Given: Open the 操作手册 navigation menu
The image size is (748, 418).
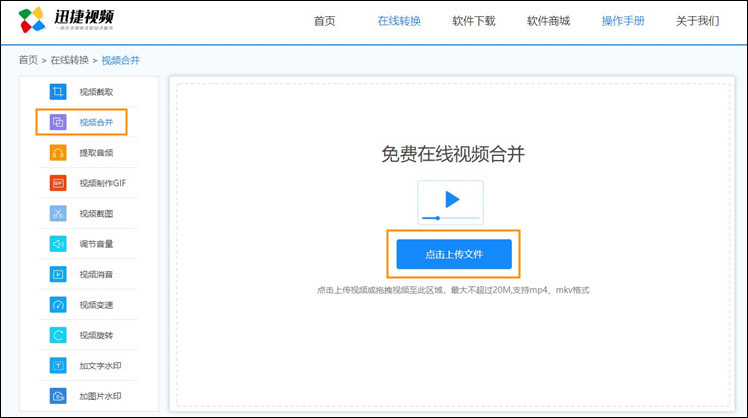Looking at the screenshot, I should tap(623, 21).
